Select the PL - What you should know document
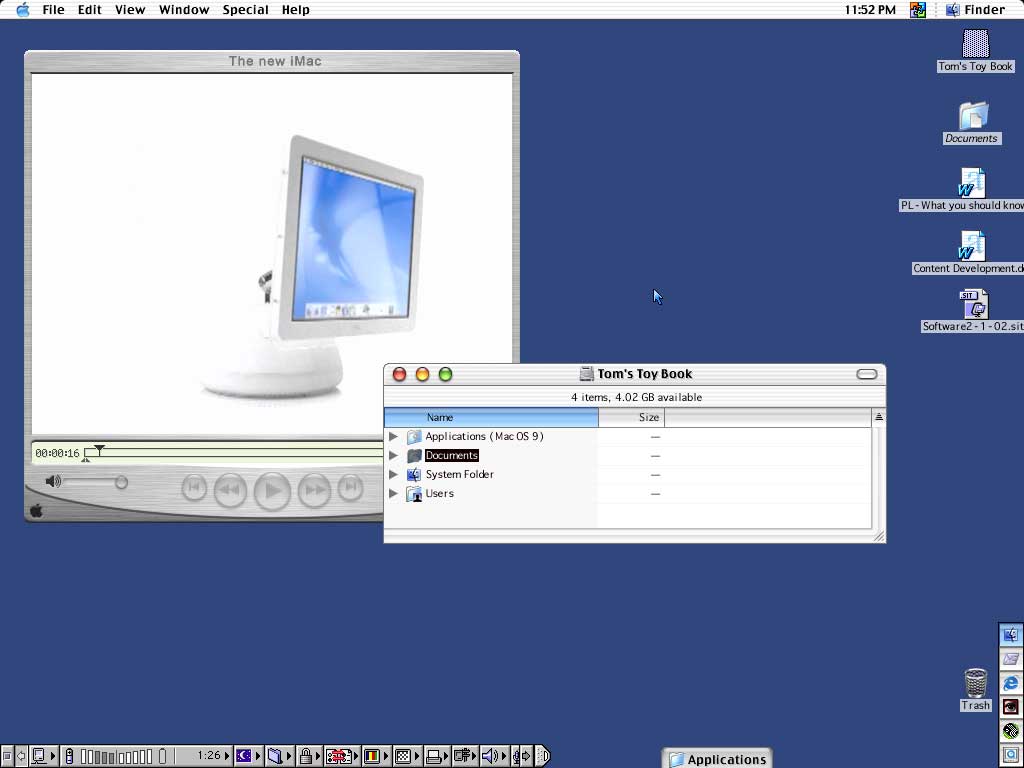The width and height of the screenshot is (1024, 768). [972, 183]
